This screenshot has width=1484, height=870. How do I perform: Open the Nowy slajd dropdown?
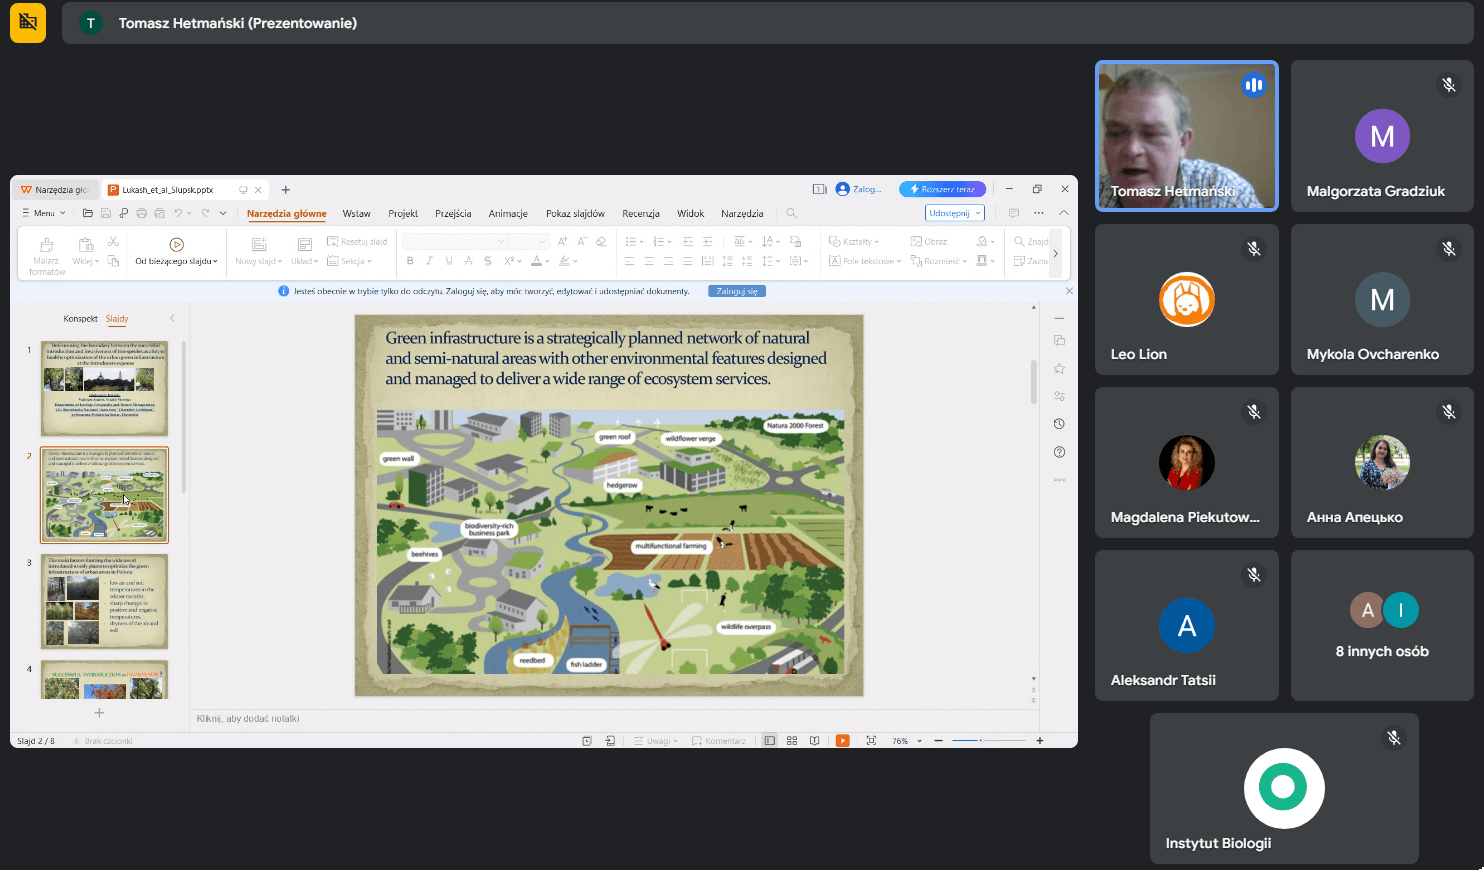coord(259,261)
